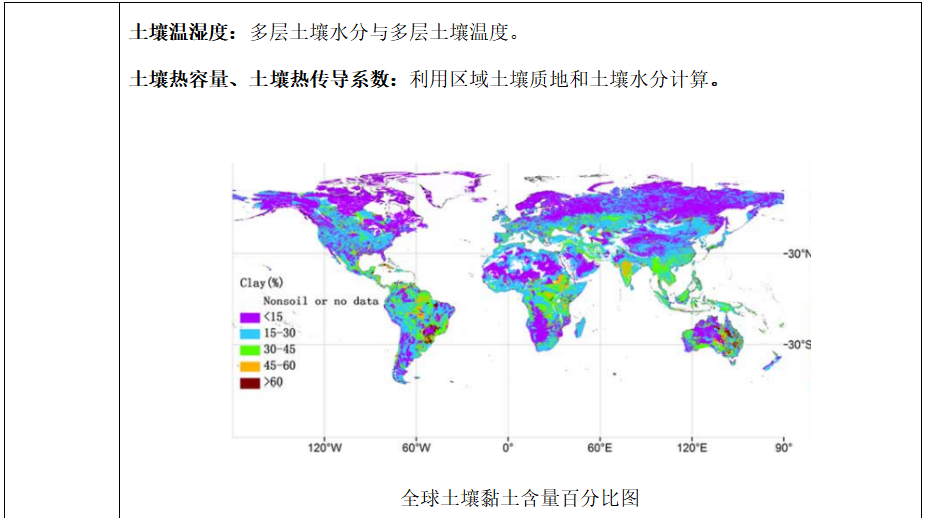
Task: Click the '30°S' latitude label
Action: tap(798, 345)
